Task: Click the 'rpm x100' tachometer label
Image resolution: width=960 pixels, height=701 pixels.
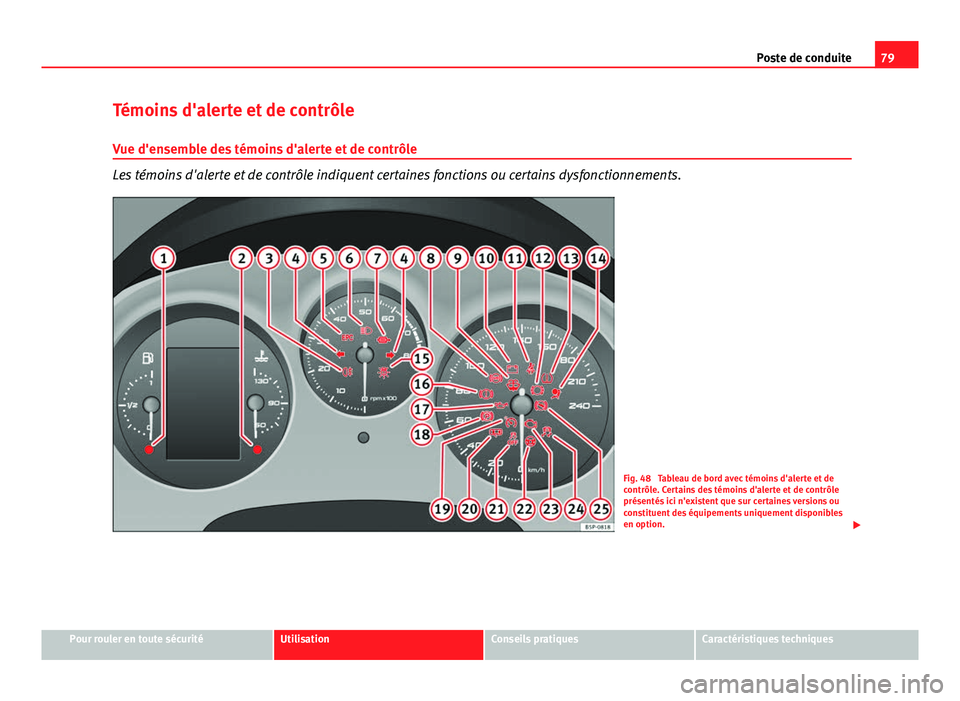Action: [383, 398]
